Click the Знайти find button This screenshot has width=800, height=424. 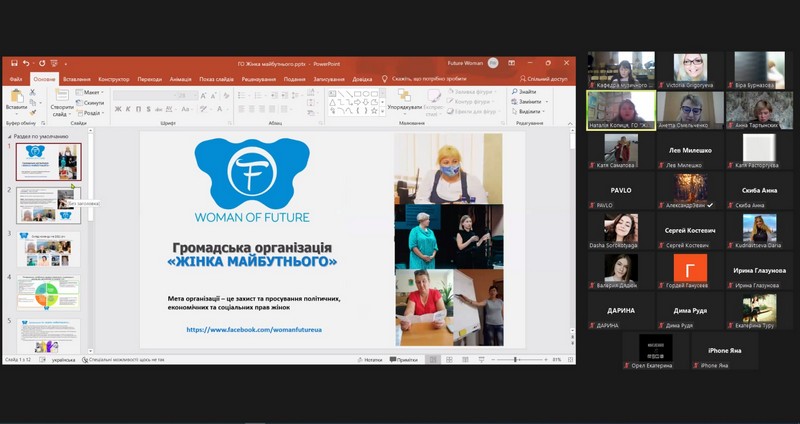(x=524, y=91)
